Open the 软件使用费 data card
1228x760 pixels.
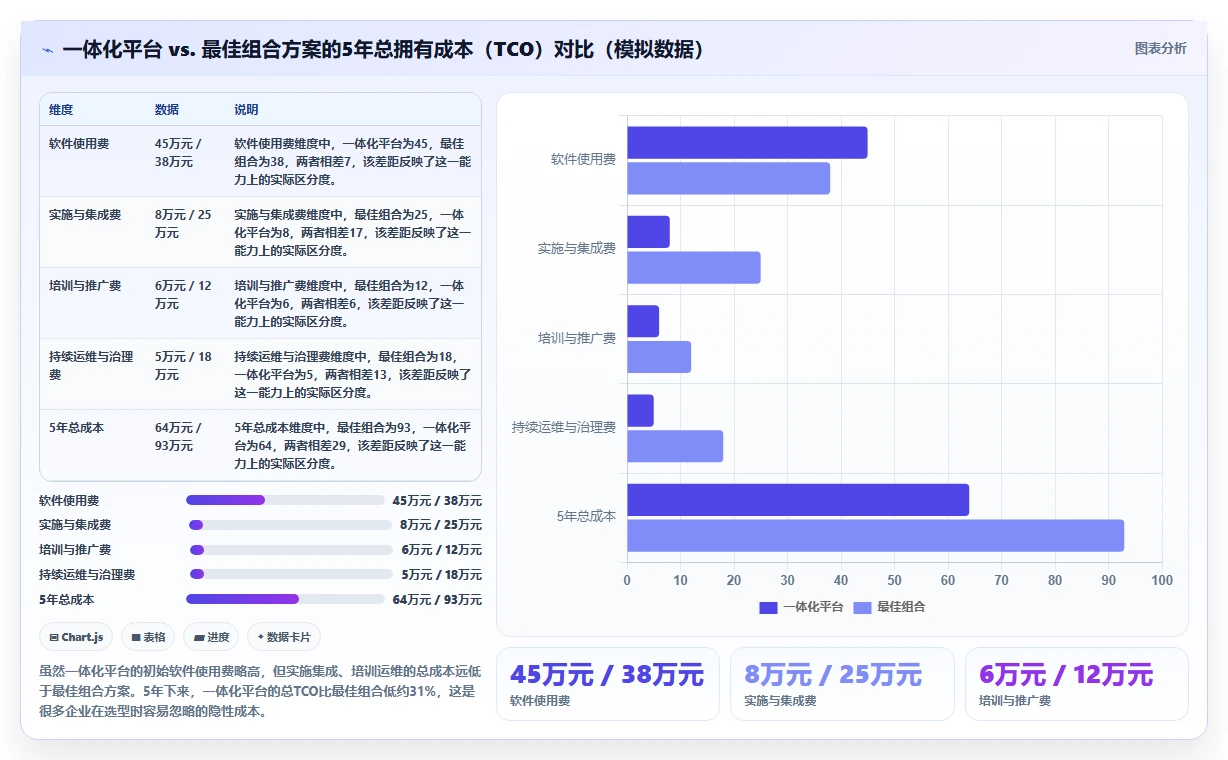click(x=608, y=684)
